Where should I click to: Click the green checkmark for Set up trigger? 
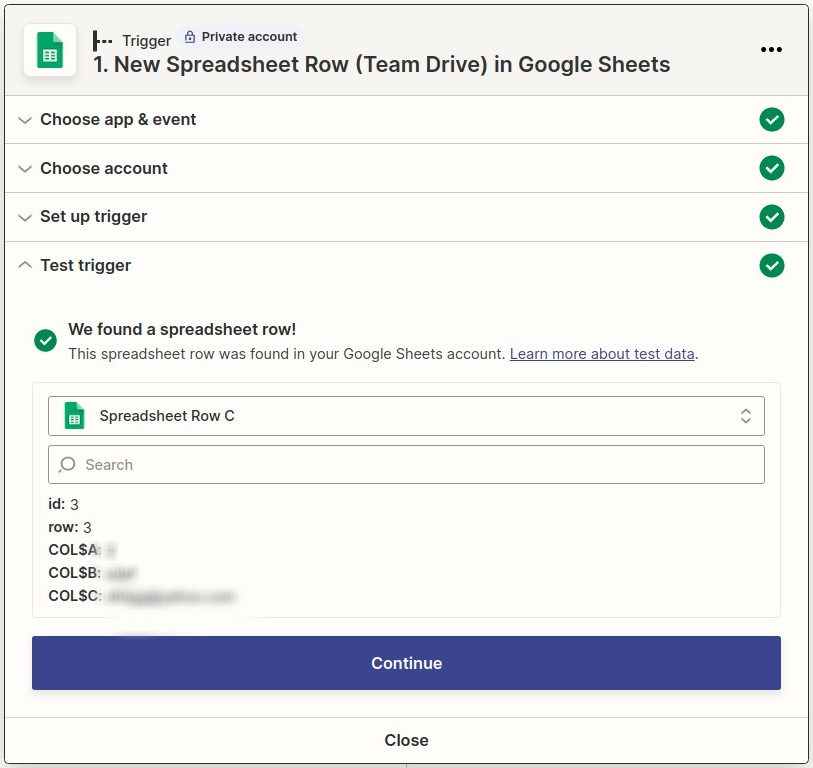tap(772, 217)
